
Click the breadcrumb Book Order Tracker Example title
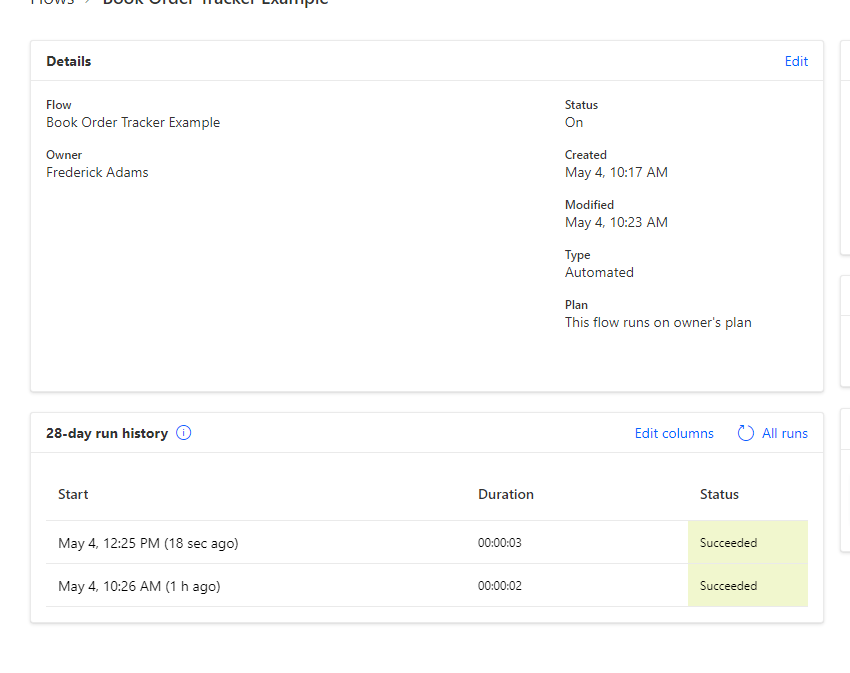[215, 2]
